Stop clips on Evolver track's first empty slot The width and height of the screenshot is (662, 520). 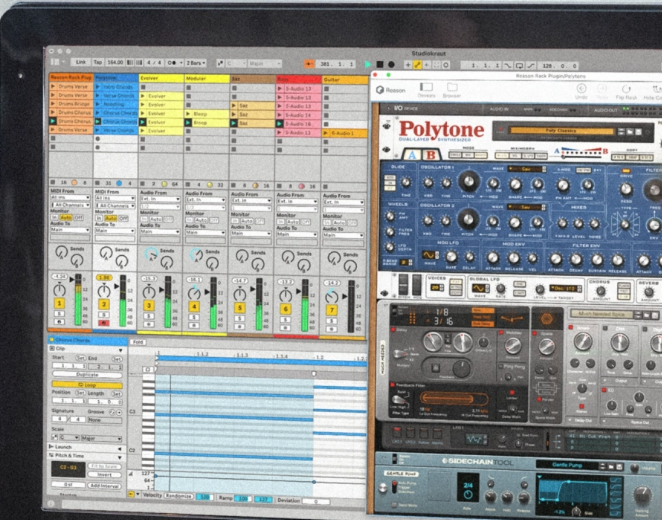pos(143,87)
